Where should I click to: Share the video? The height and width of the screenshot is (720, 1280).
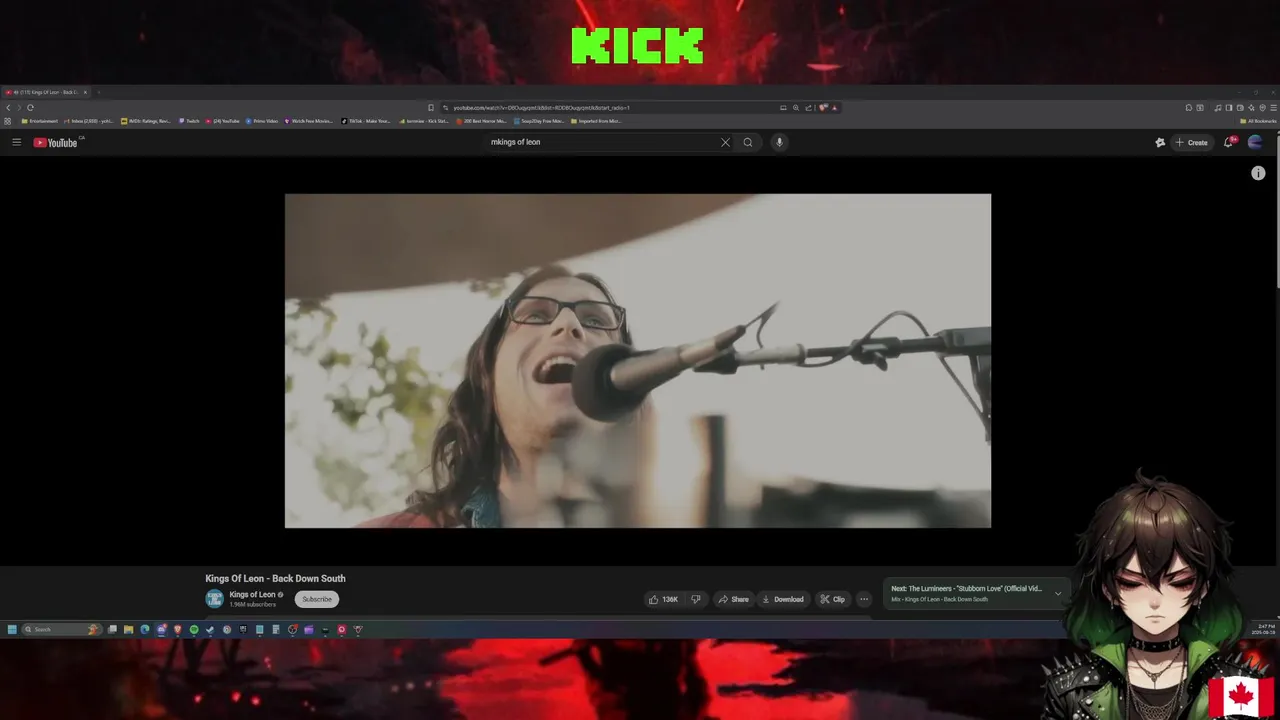coord(733,599)
